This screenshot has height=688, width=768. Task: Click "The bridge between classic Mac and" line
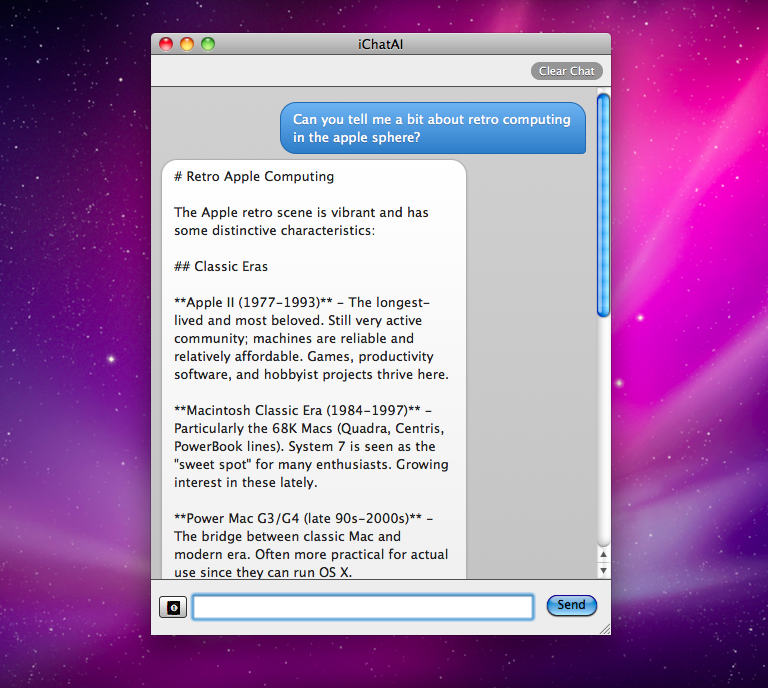click(288, 536)
